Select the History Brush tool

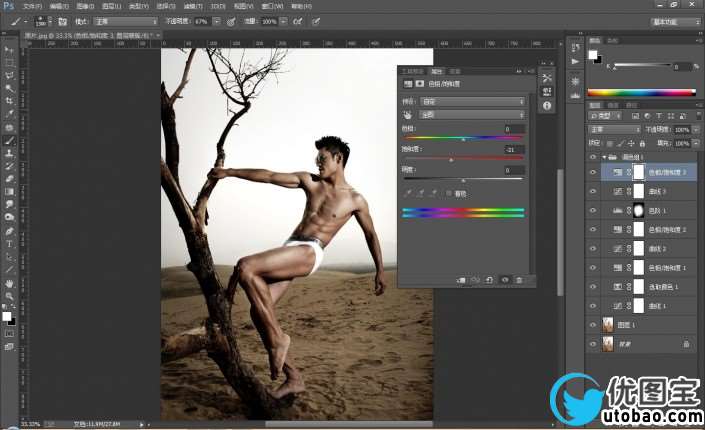coord(9,166)
